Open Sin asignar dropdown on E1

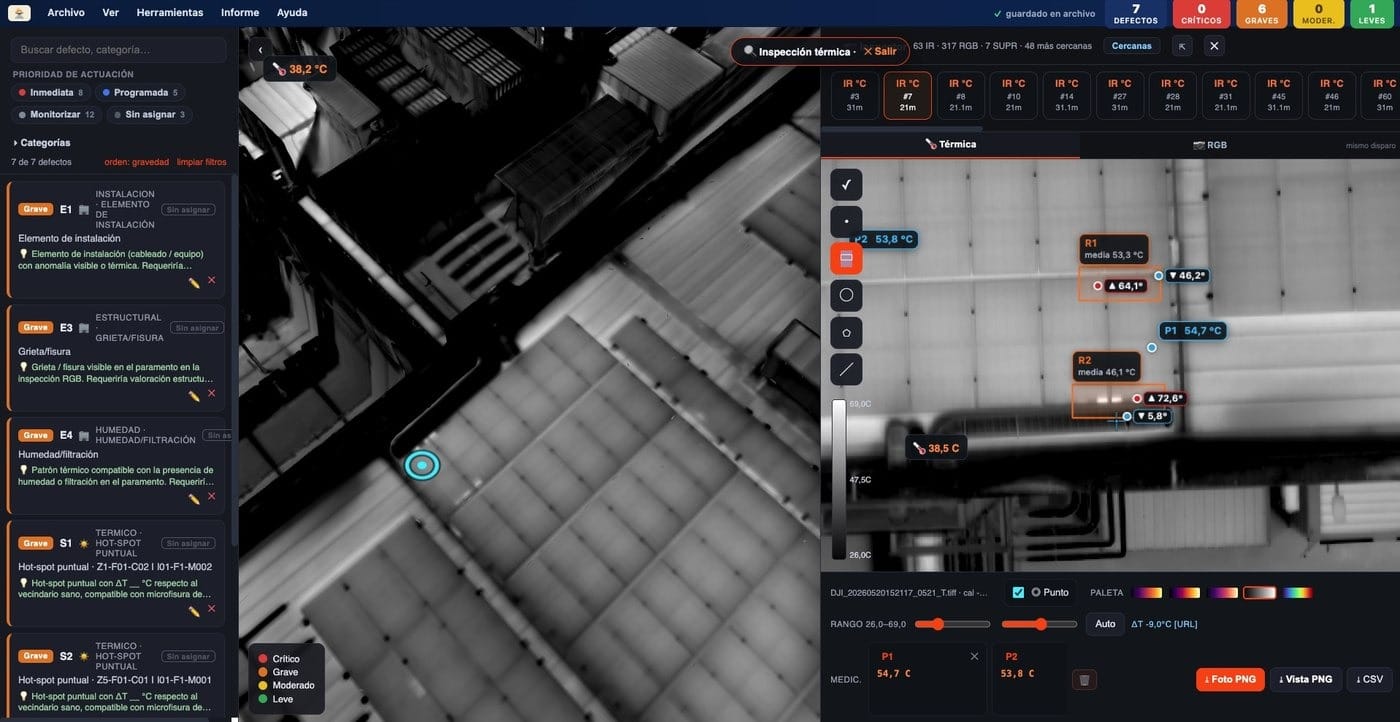coord(188,210)
